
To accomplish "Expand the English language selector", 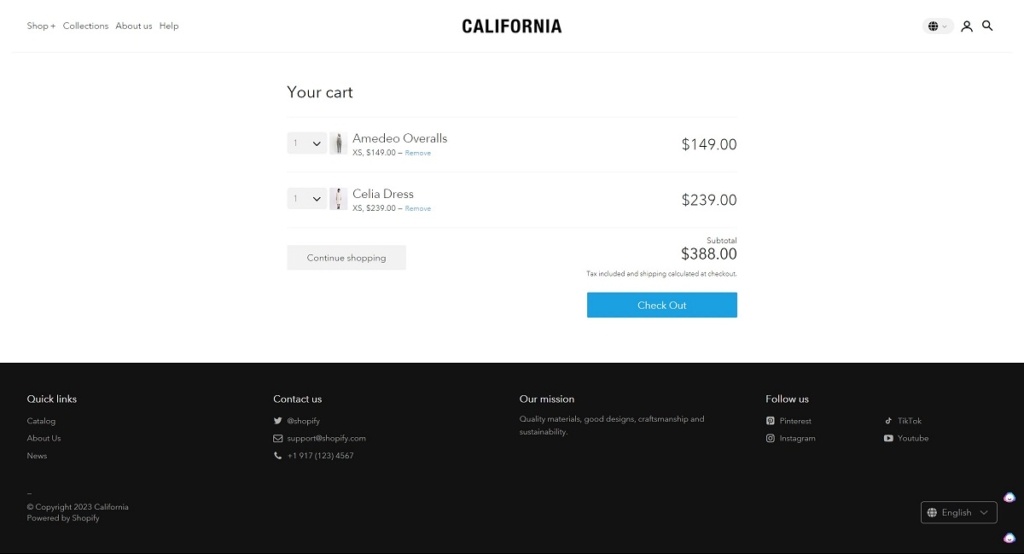I will (958, 512).
